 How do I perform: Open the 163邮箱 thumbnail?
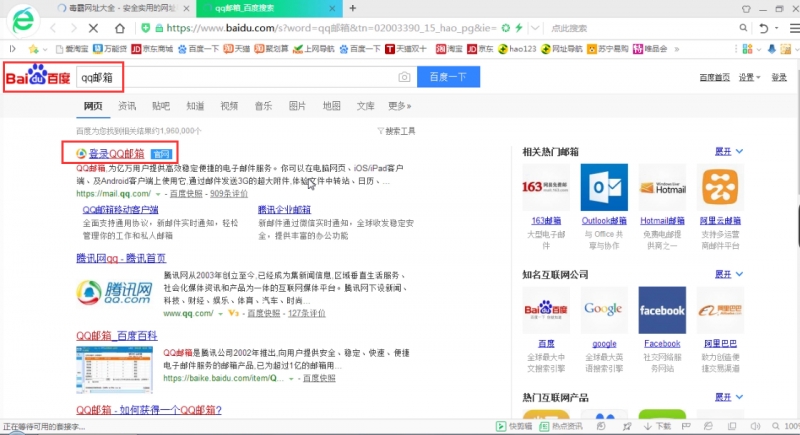click(x=546, y=187)
